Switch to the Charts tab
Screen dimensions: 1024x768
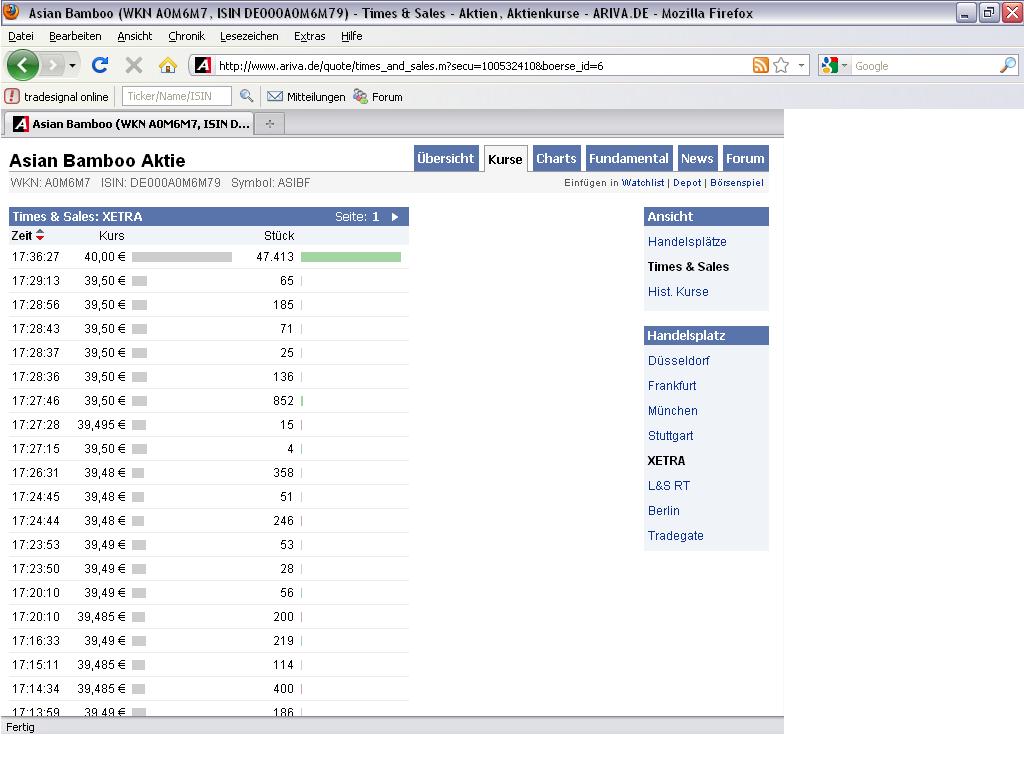556,159
